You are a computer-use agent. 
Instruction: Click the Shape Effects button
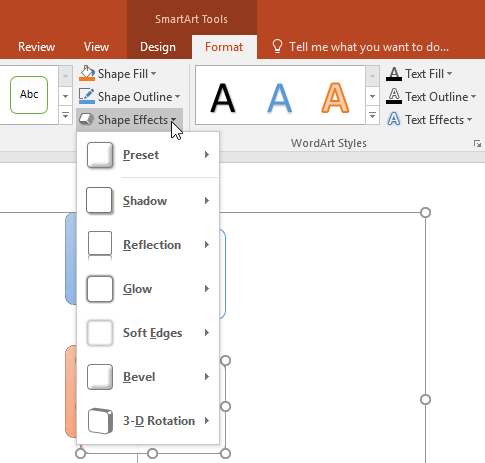[129, 120]
